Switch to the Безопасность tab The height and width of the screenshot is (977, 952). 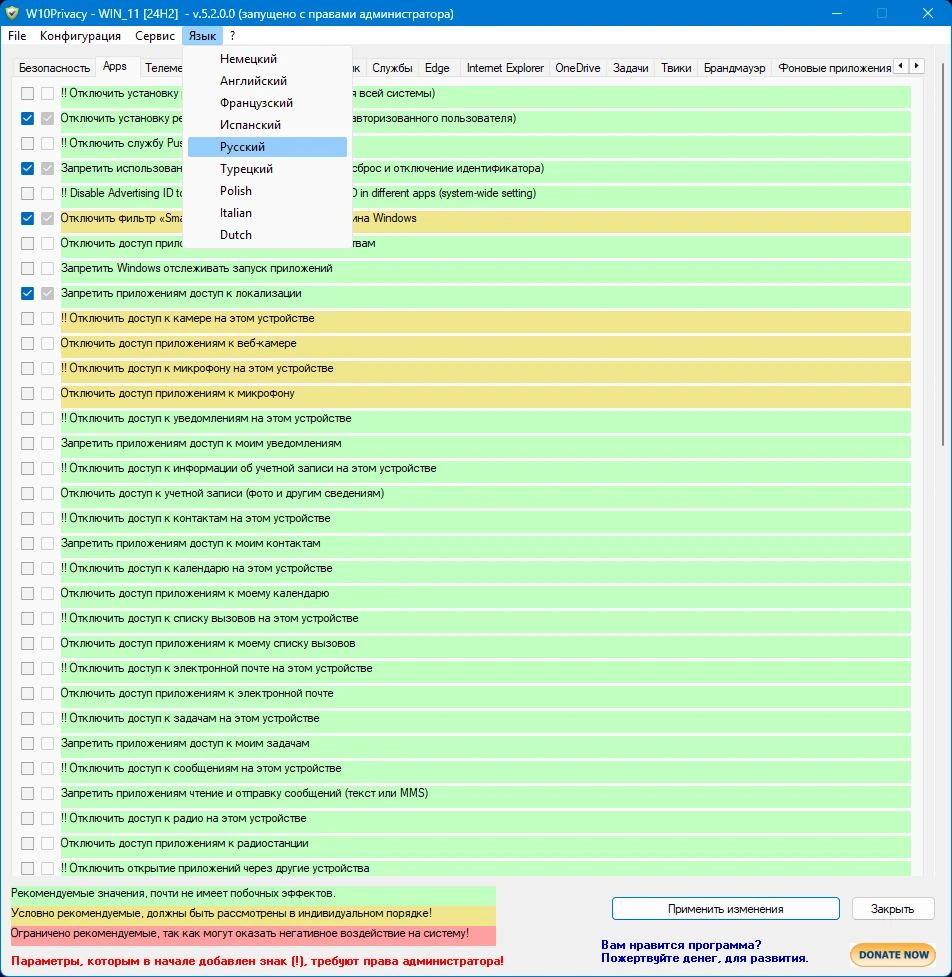54,68
